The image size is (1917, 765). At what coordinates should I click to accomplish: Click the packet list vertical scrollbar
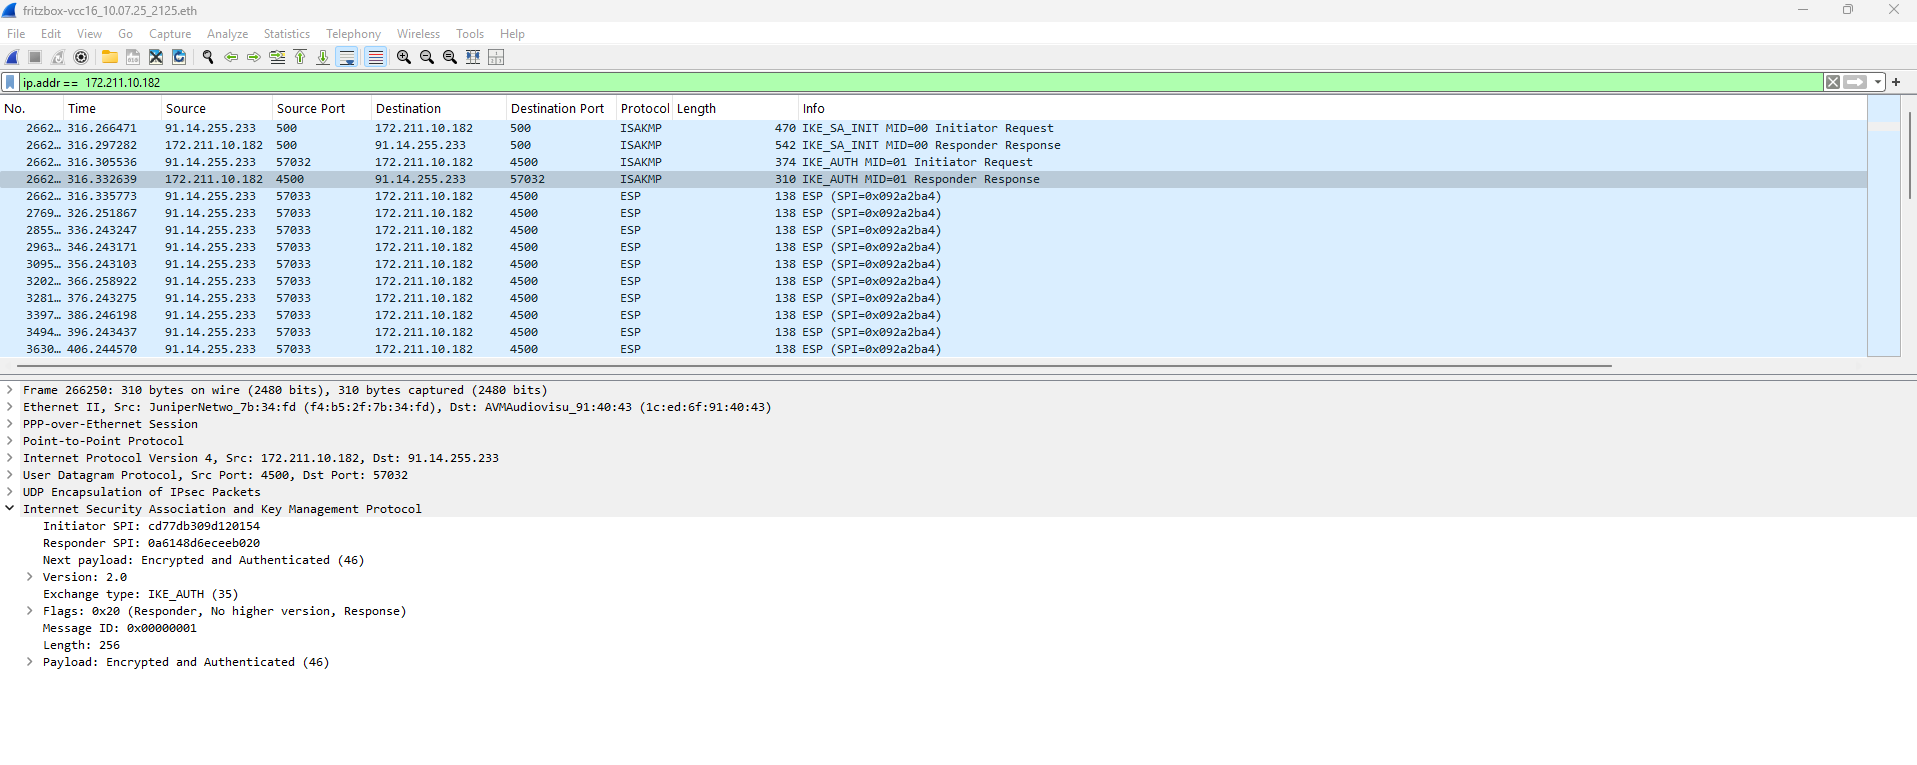1910,155
